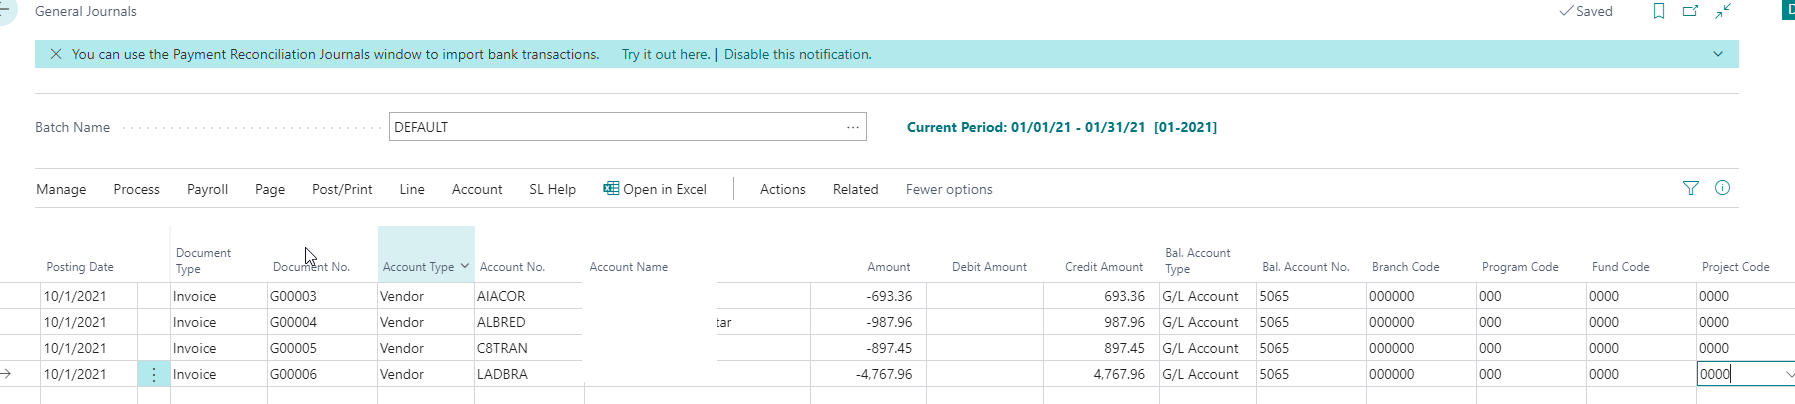Click the Branch Code column header
This screenshot has width=1795, height=404.
(1406, 267)
